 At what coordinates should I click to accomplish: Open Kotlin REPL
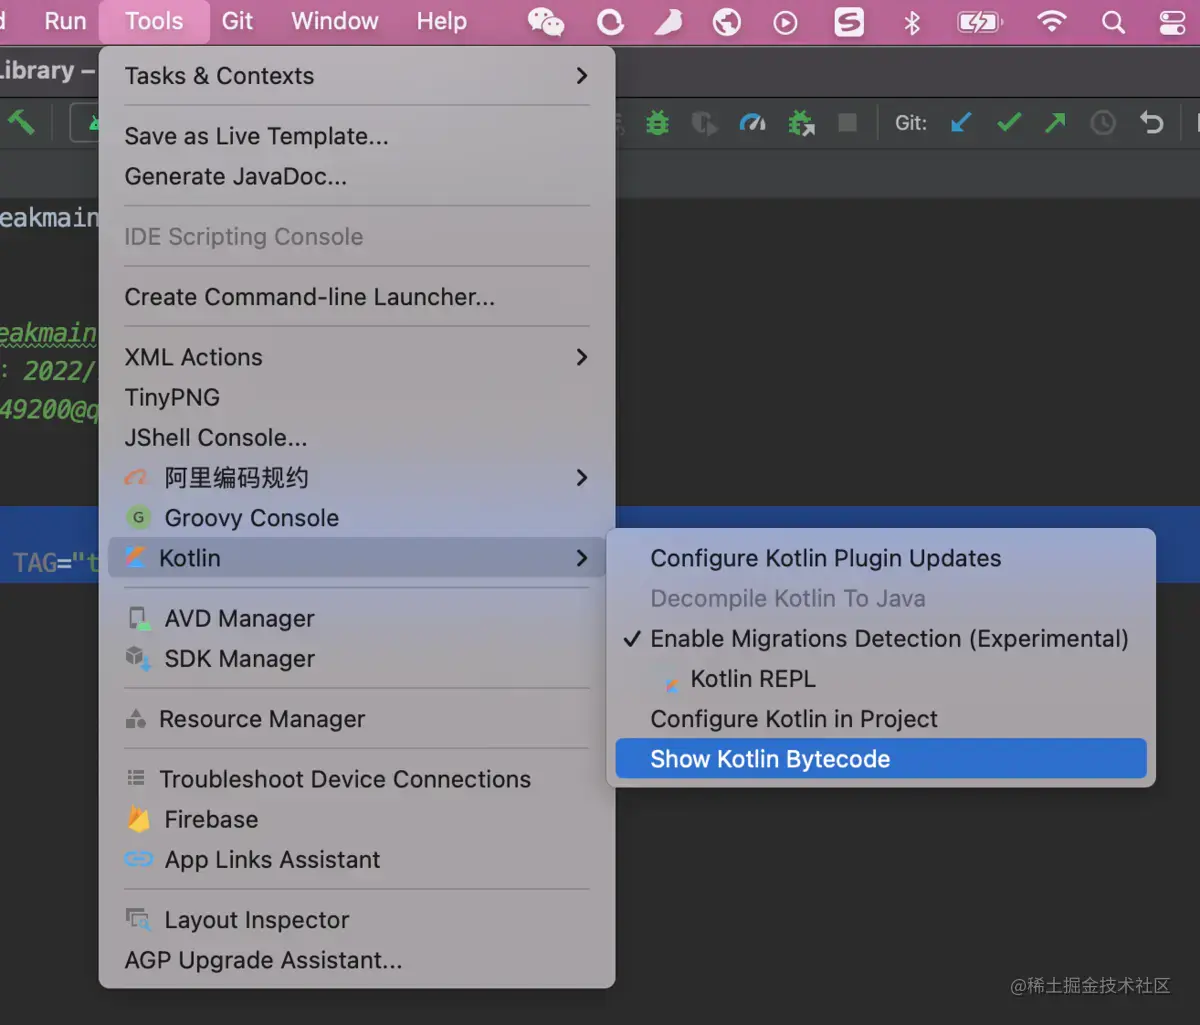coord(881,679)
